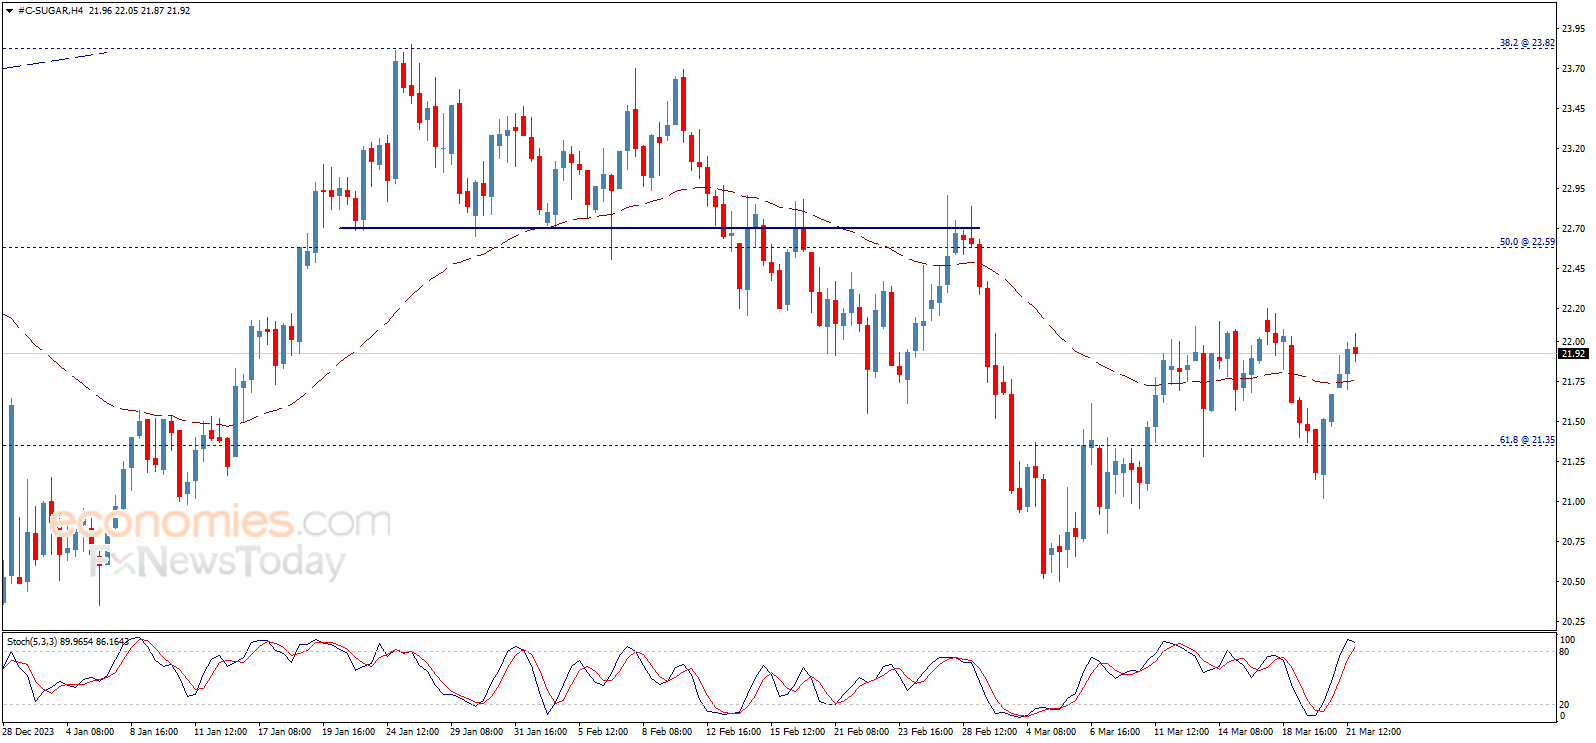The width and height of the screenshot is (1596, 743).
Task: Click the 17 Jan 08:00 time label
Action: click(284, 732)
